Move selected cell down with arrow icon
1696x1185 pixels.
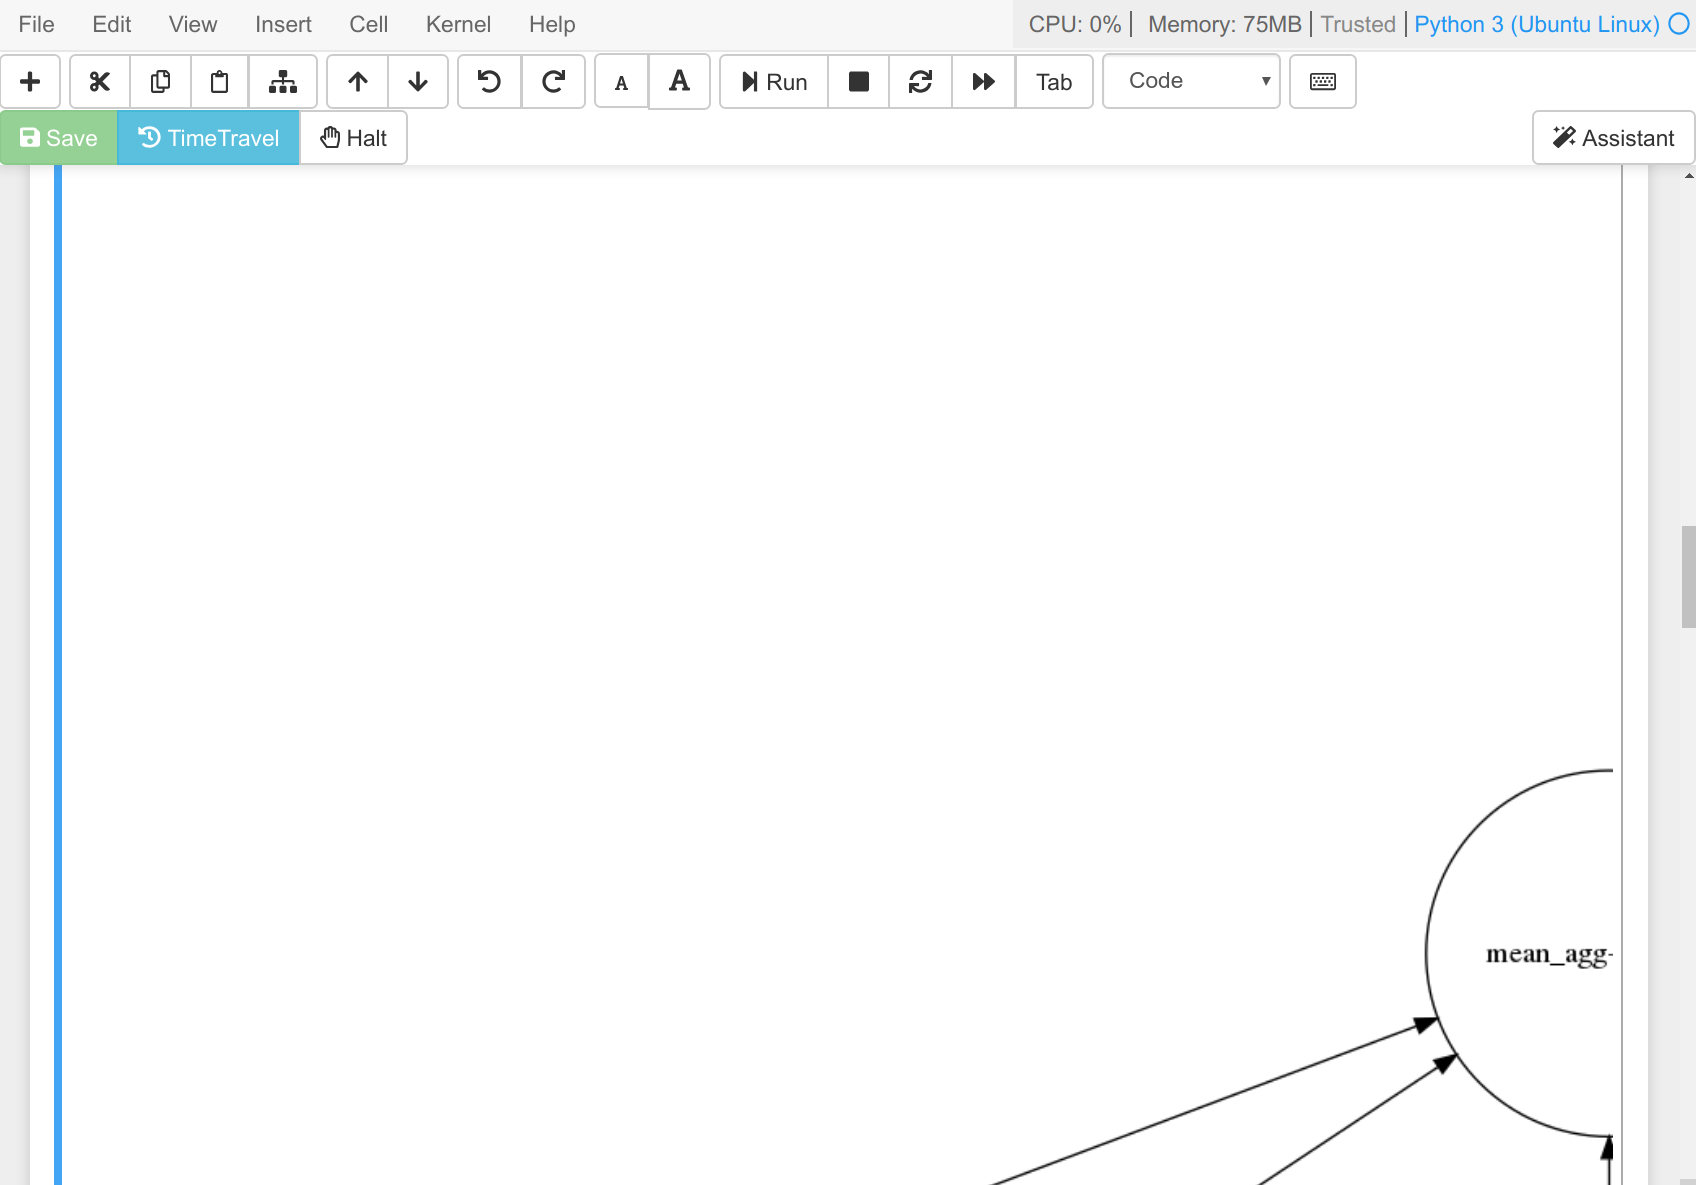pyautogui.click(x=418, y=81)
